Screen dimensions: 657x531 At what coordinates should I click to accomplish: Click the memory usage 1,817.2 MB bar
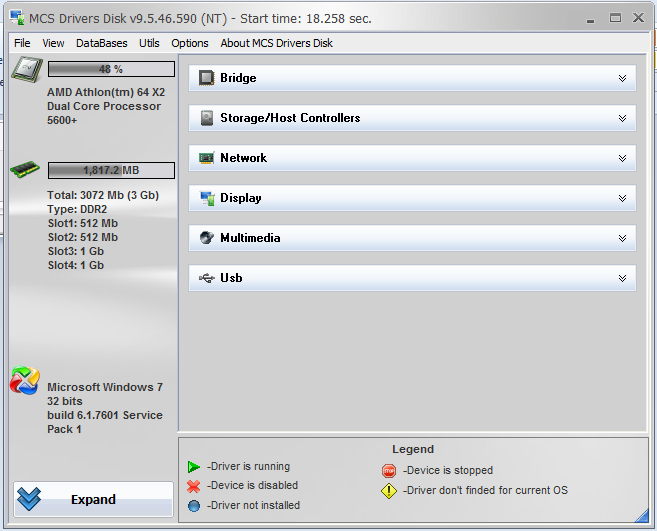(x=111, y=170)
